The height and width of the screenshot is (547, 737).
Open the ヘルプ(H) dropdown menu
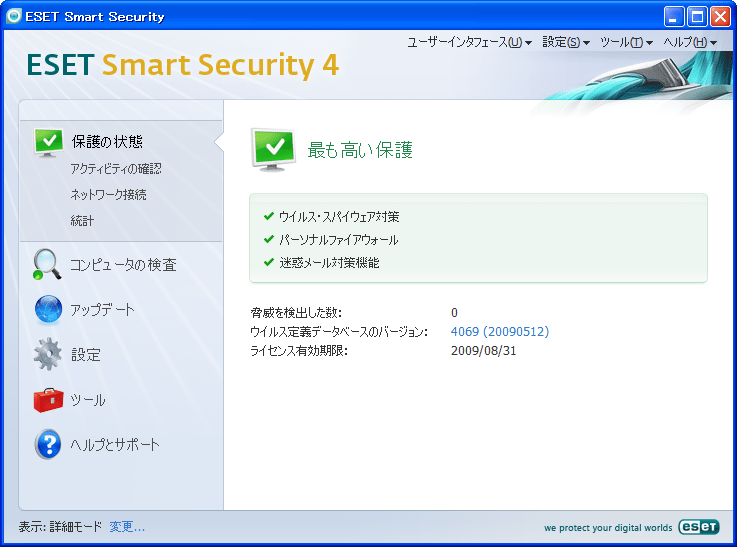click(x=690, y=42)
